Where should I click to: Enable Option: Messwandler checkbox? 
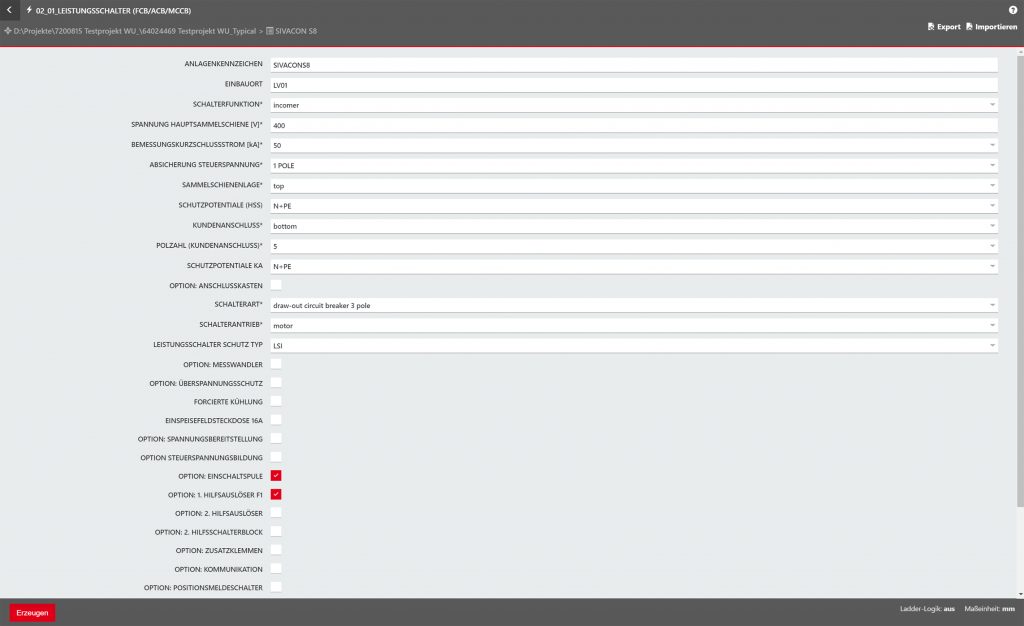pyautogui.click(x=276, y=364)
